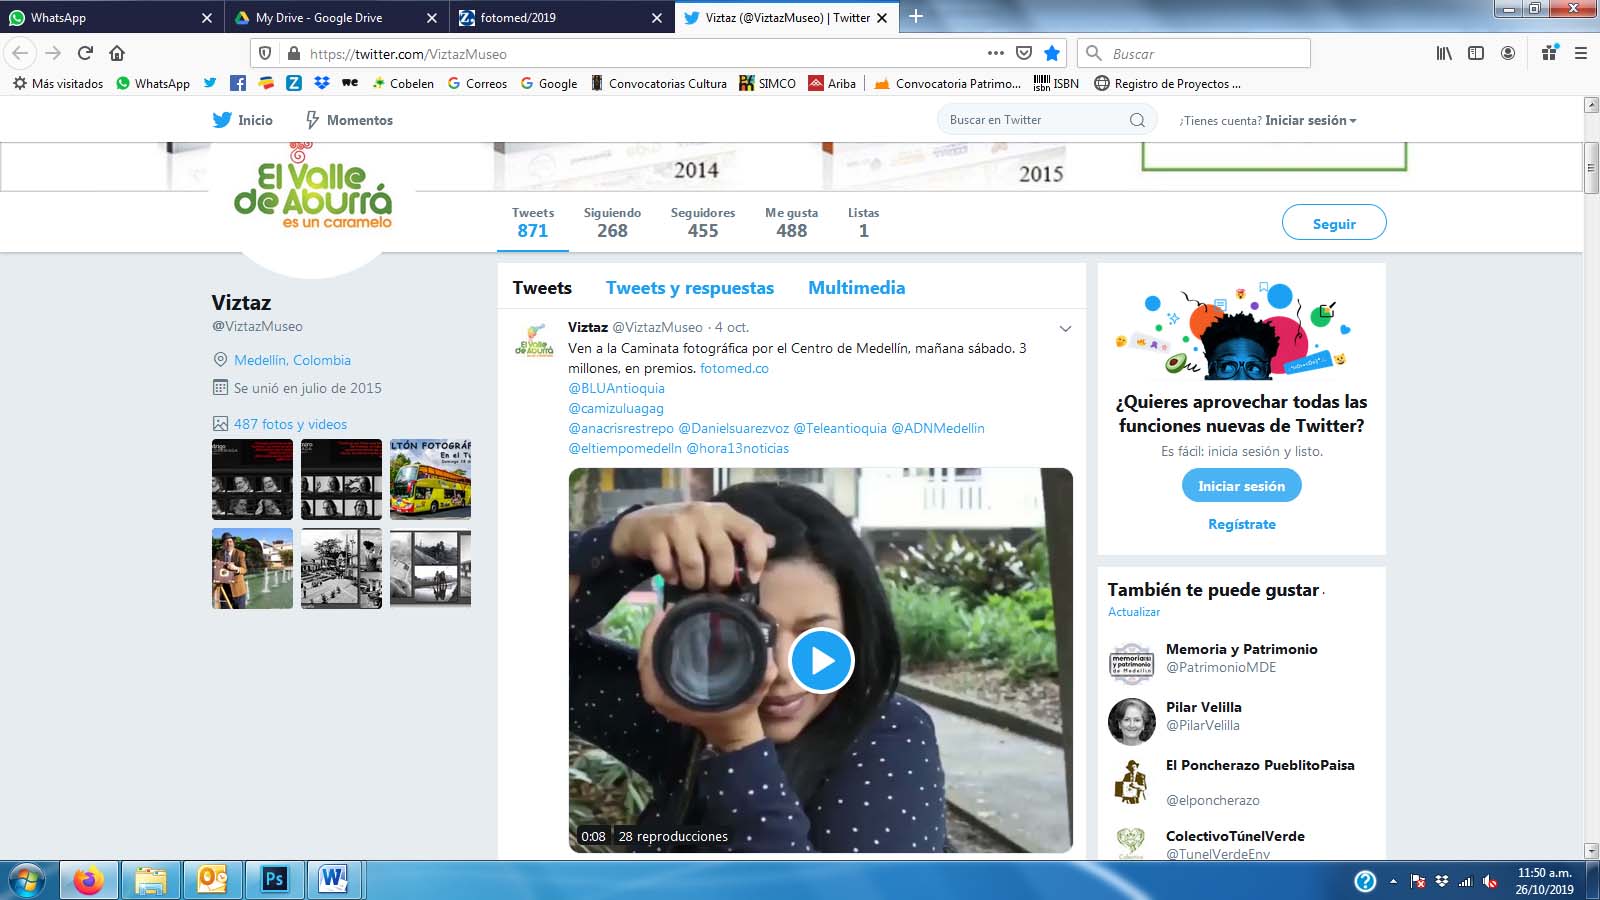This screenshot has height=900, width=1600.
Task: Click the Firefox reload page icon
Action: [85, 53]
